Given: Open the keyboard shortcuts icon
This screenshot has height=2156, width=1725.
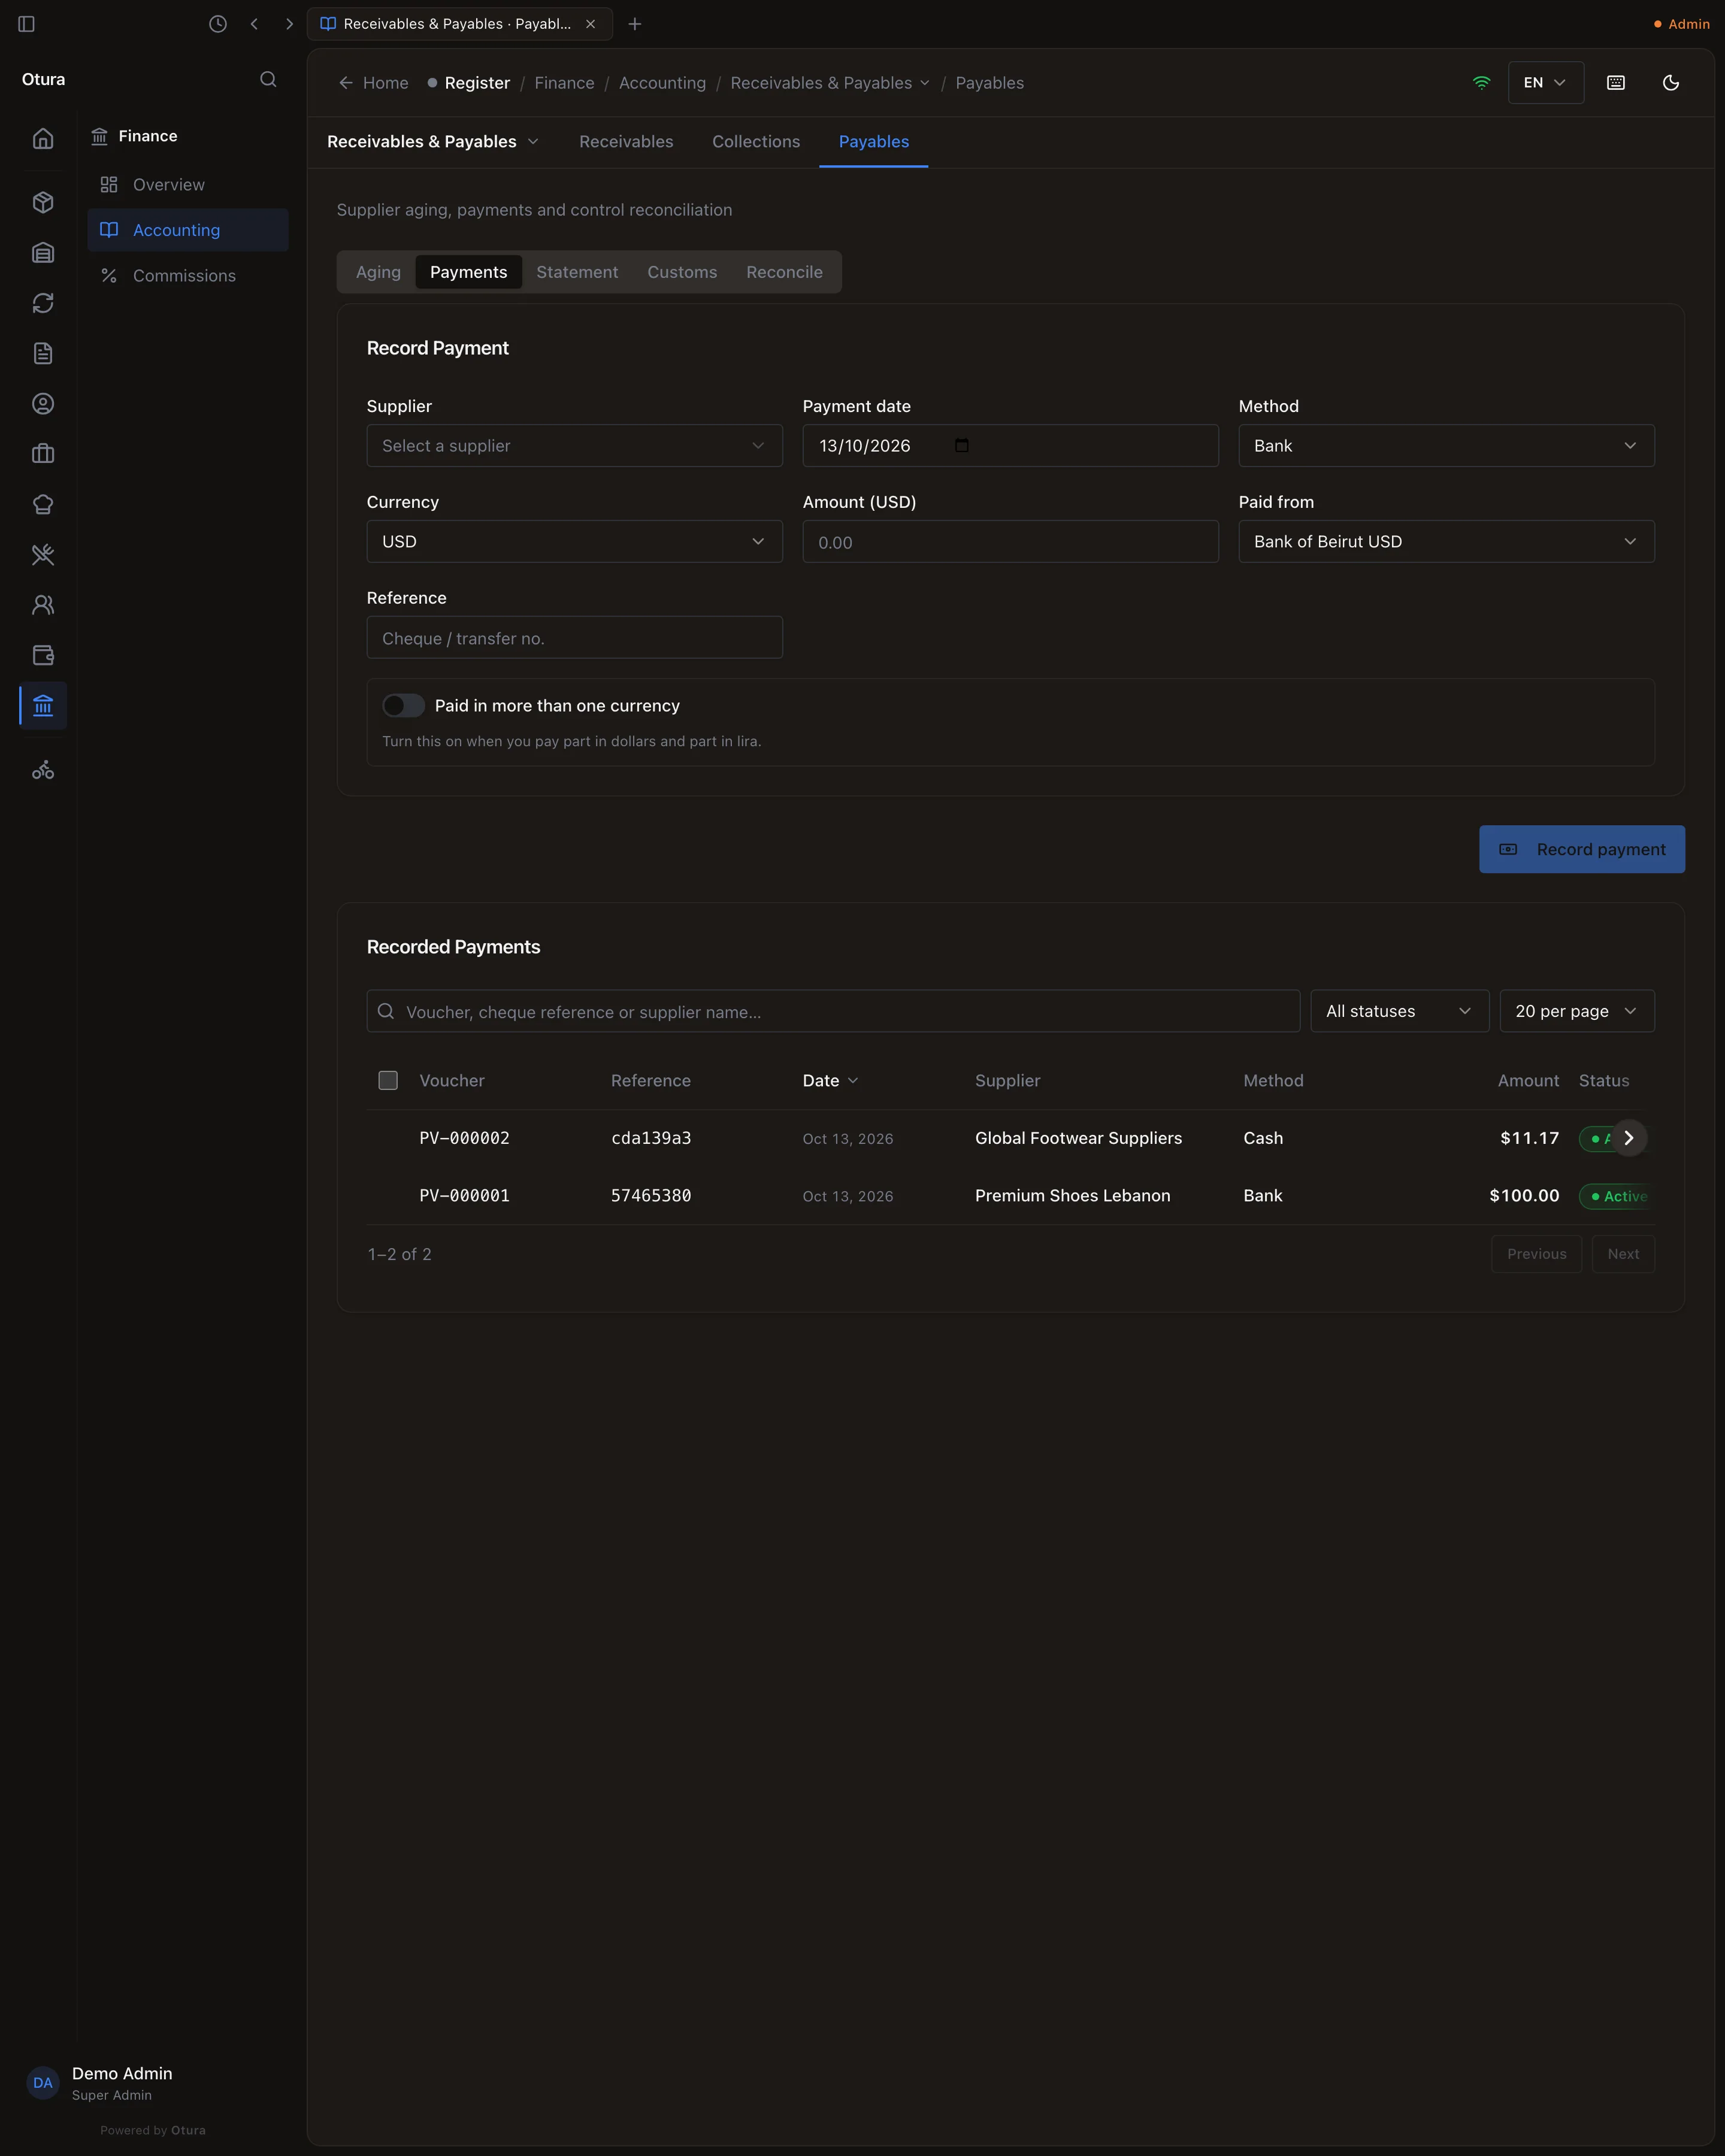Looking at the screenshot, I should pyautogui.click(x=1616, y=83).
